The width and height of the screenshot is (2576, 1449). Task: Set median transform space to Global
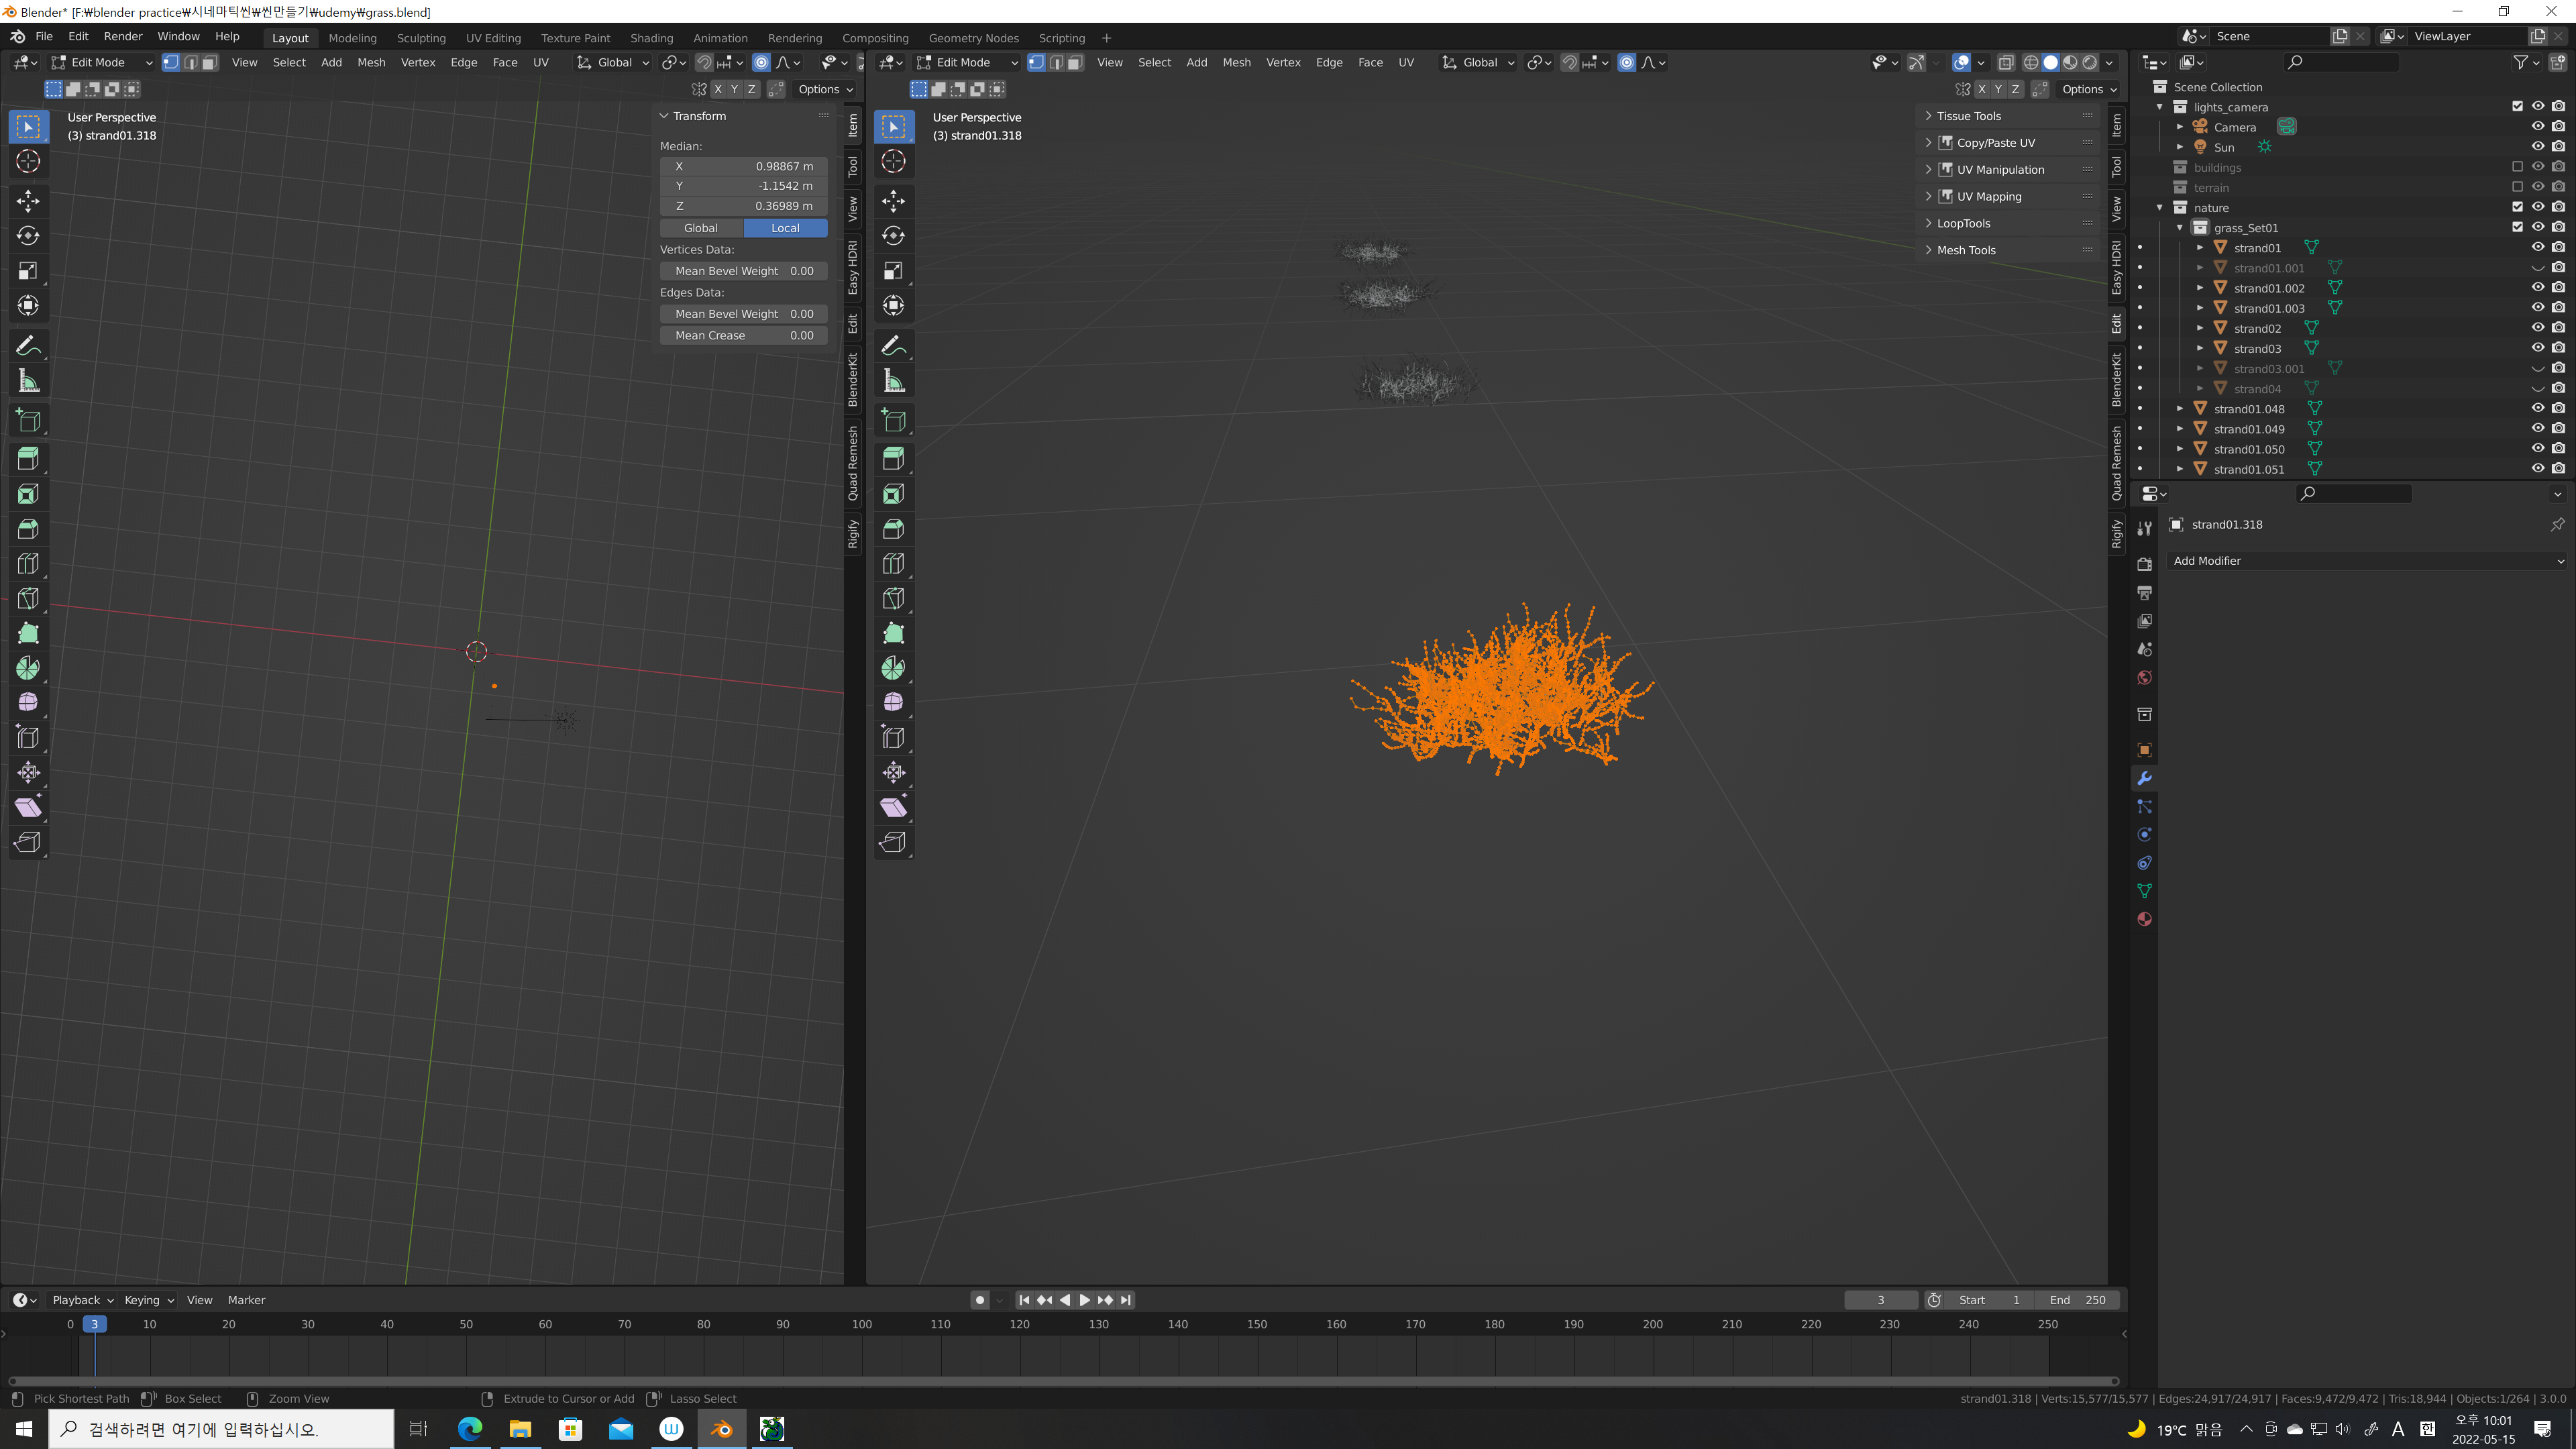click(x=701, y=228)
